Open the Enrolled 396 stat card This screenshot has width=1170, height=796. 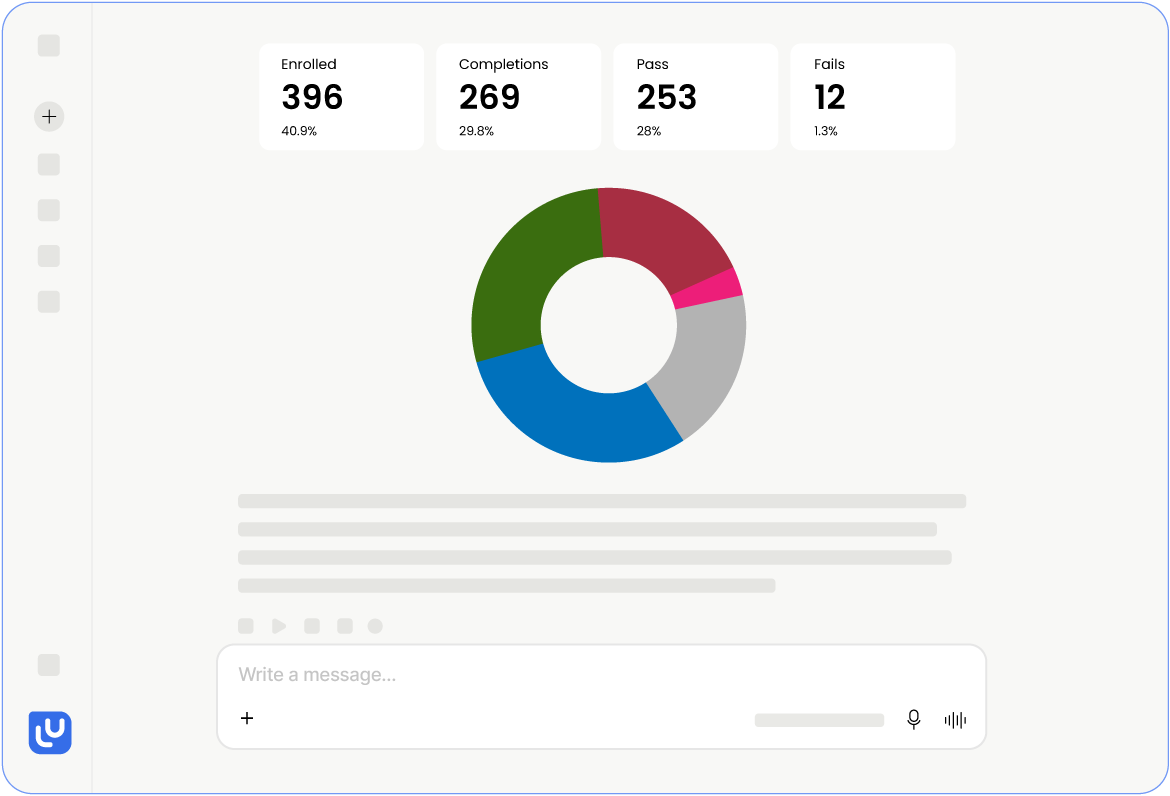pyautogui.click(x=342, y=97)
